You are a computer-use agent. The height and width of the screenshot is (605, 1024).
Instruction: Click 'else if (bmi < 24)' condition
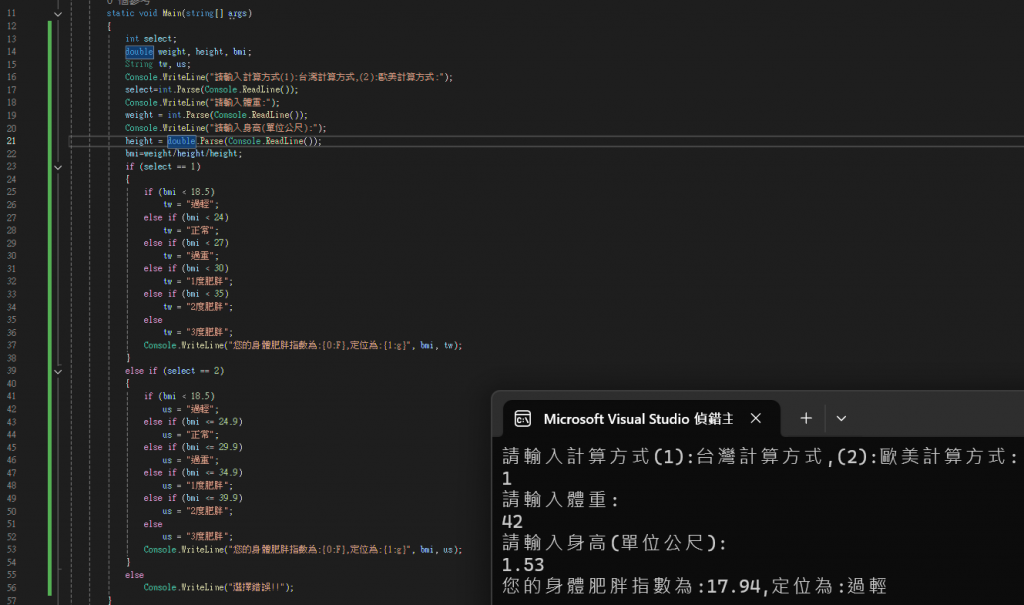tap(186, 218)
